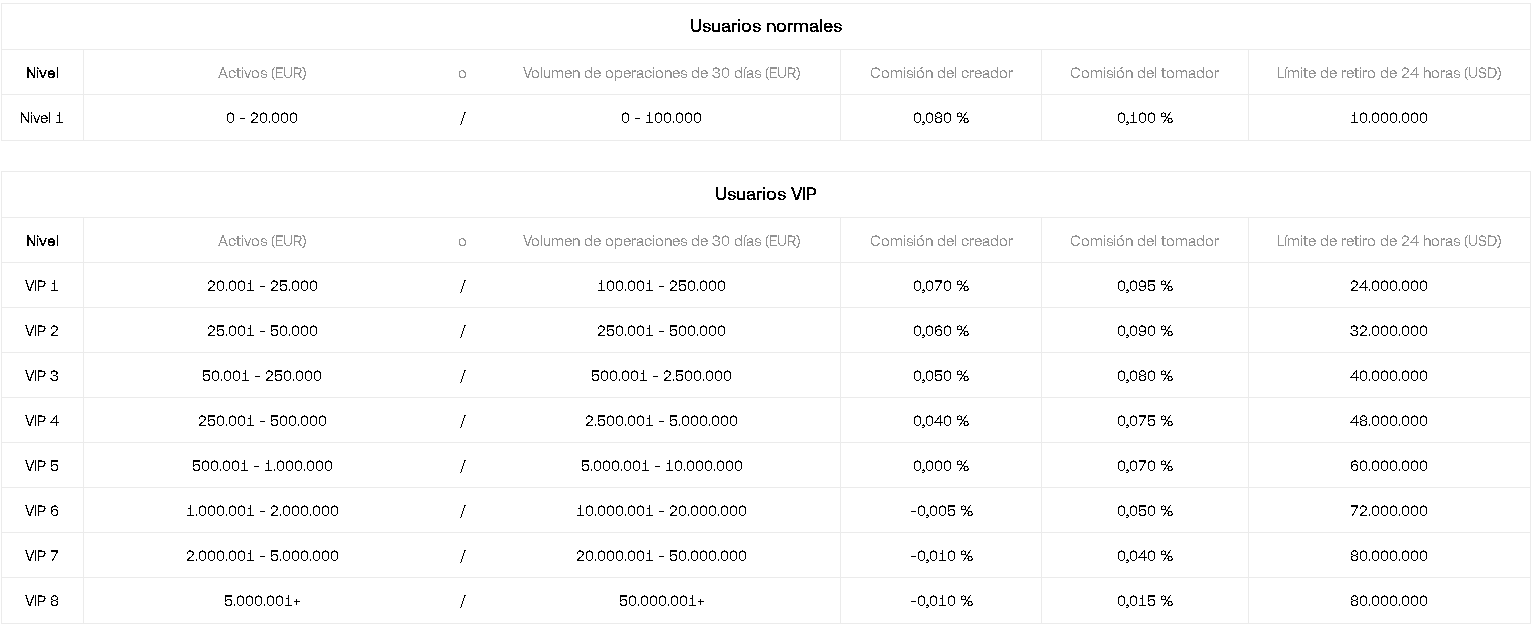Select the "10.000.000" withdrawal limit cell
Screen dimensions: 1533x629
[x=1389, y=118]
